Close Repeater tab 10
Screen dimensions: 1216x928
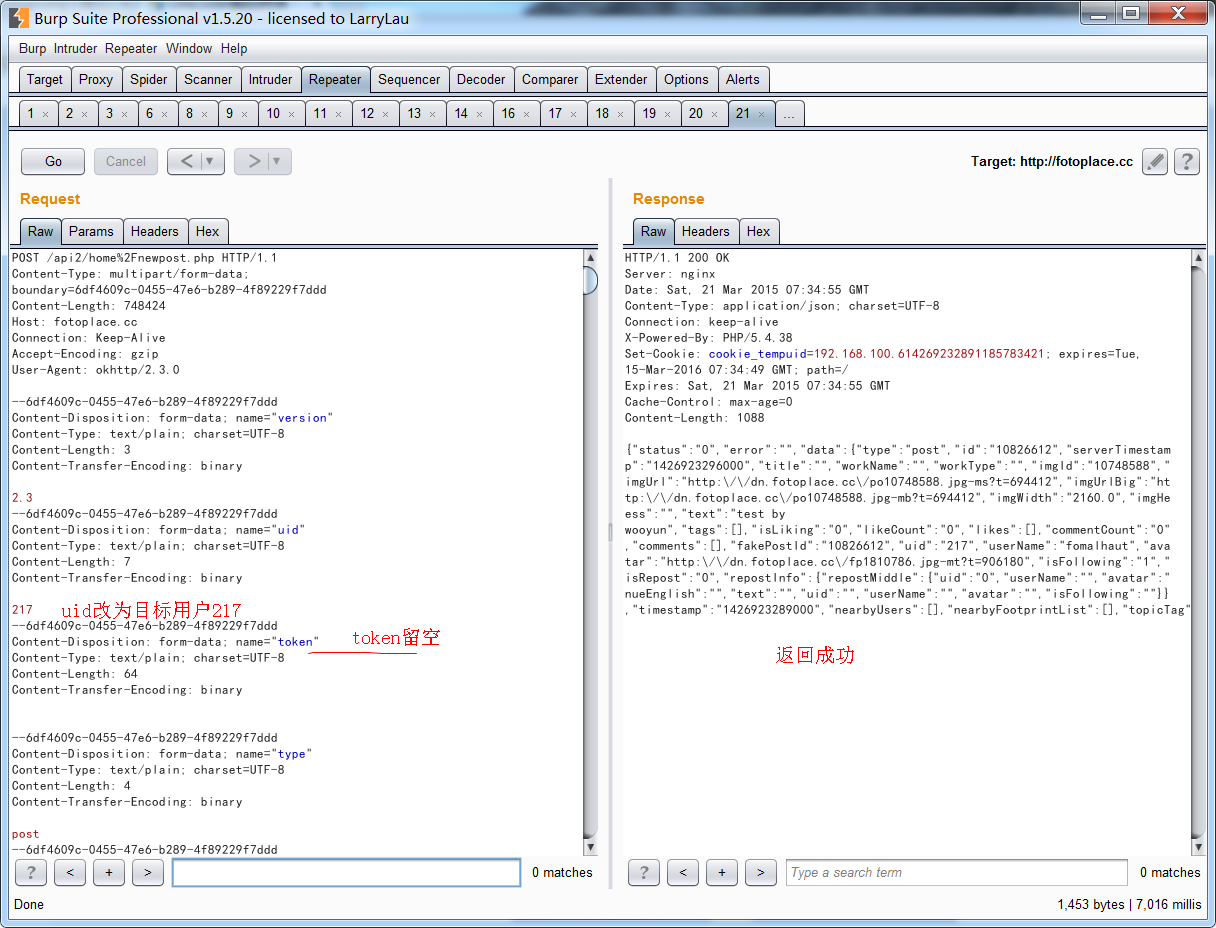point(292,114)
